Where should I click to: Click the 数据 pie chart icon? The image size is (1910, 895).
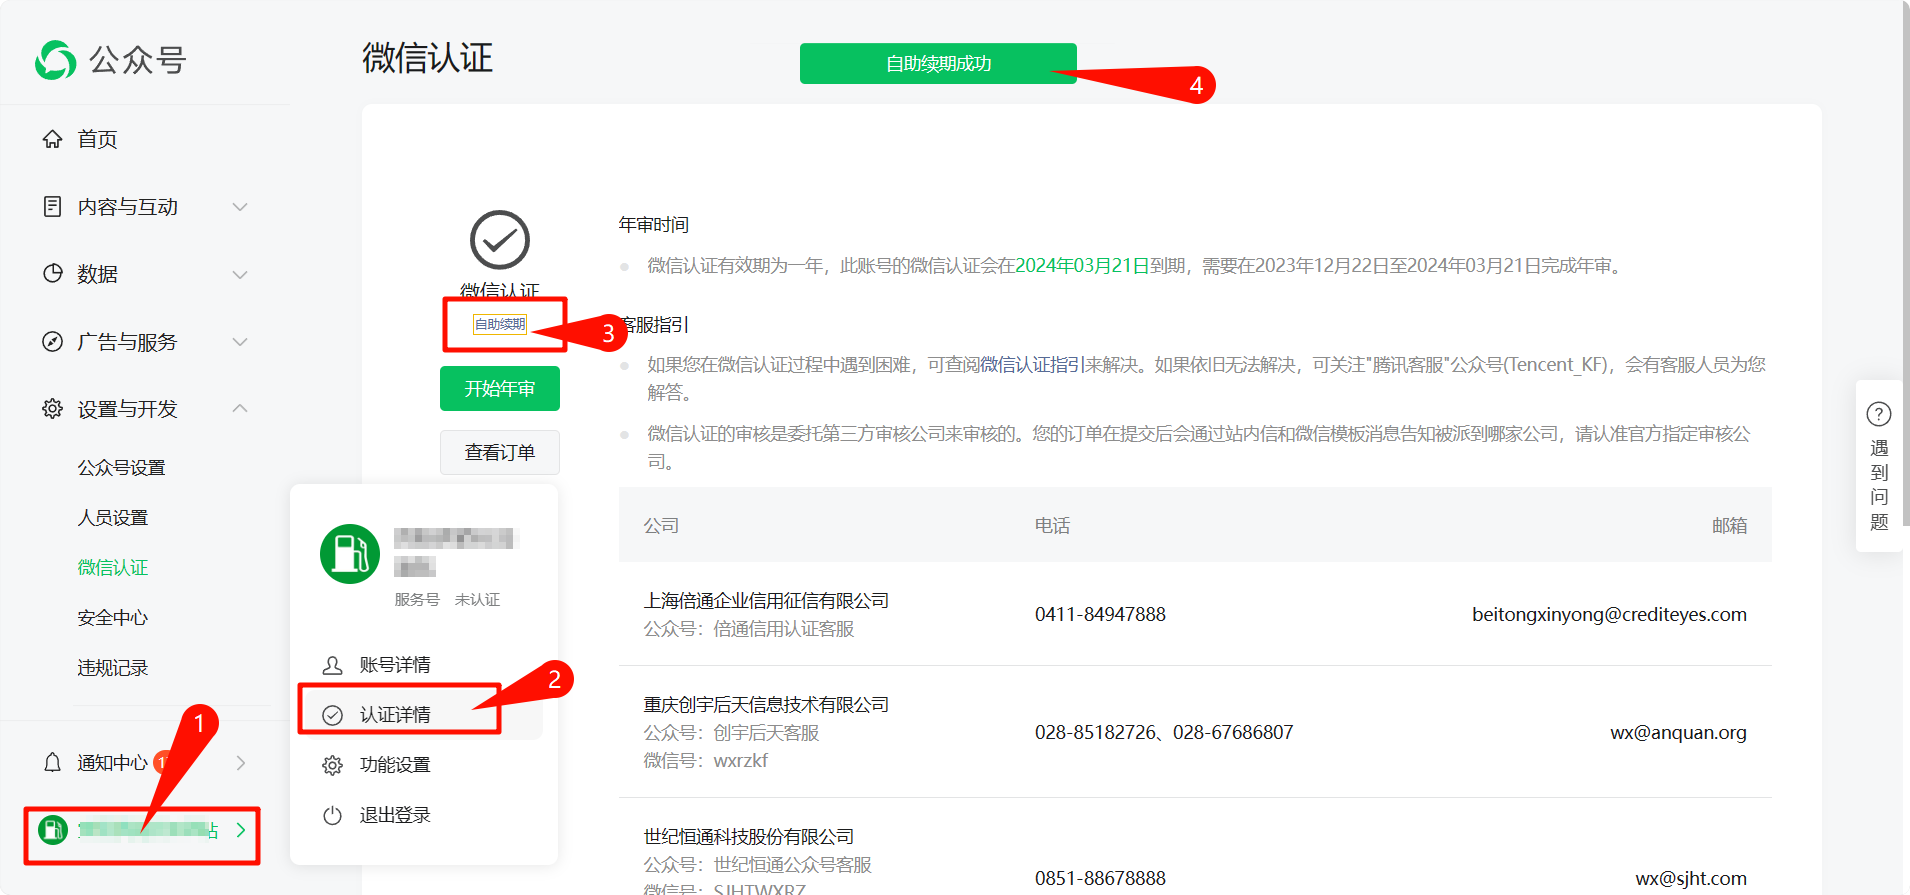click(x=53, y=274)
